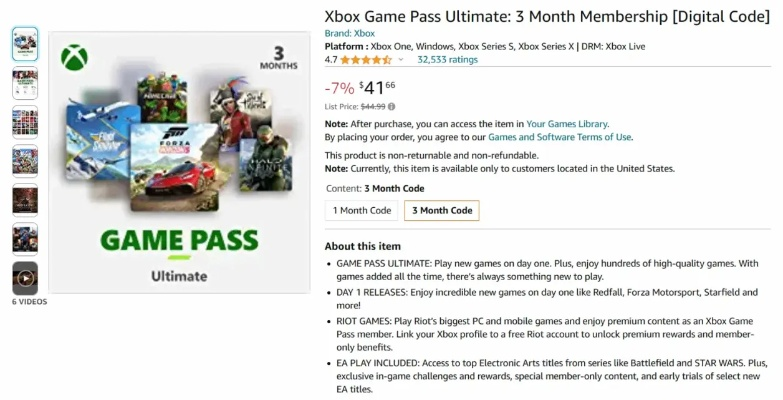
Task: Open the 32,533 ratings link
Action: point(447,60)
